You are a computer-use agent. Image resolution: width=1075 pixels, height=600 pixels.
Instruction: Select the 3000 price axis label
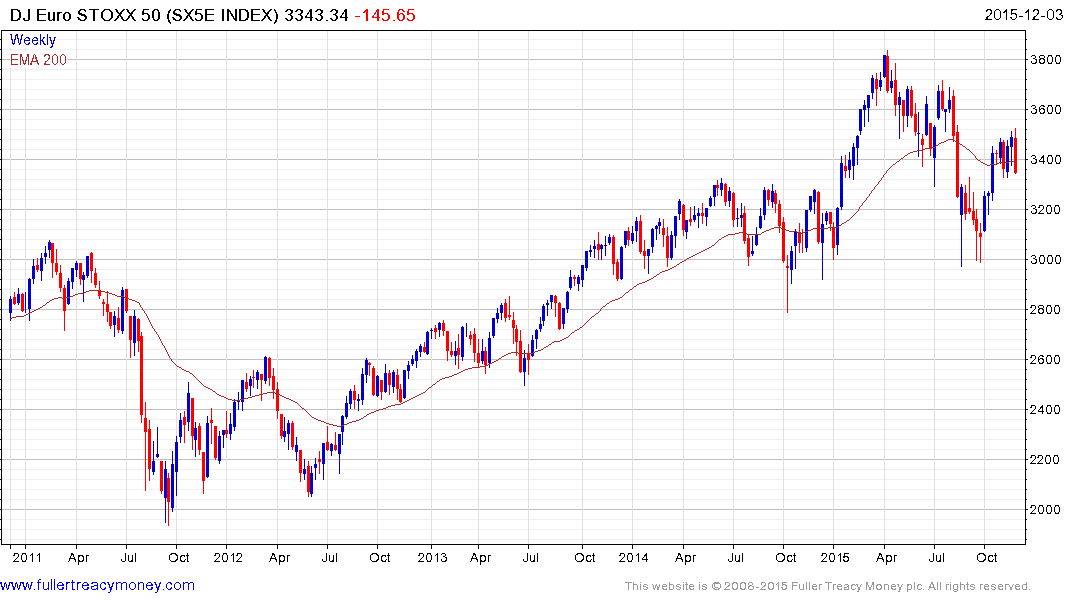click(x=1046, y=260)
